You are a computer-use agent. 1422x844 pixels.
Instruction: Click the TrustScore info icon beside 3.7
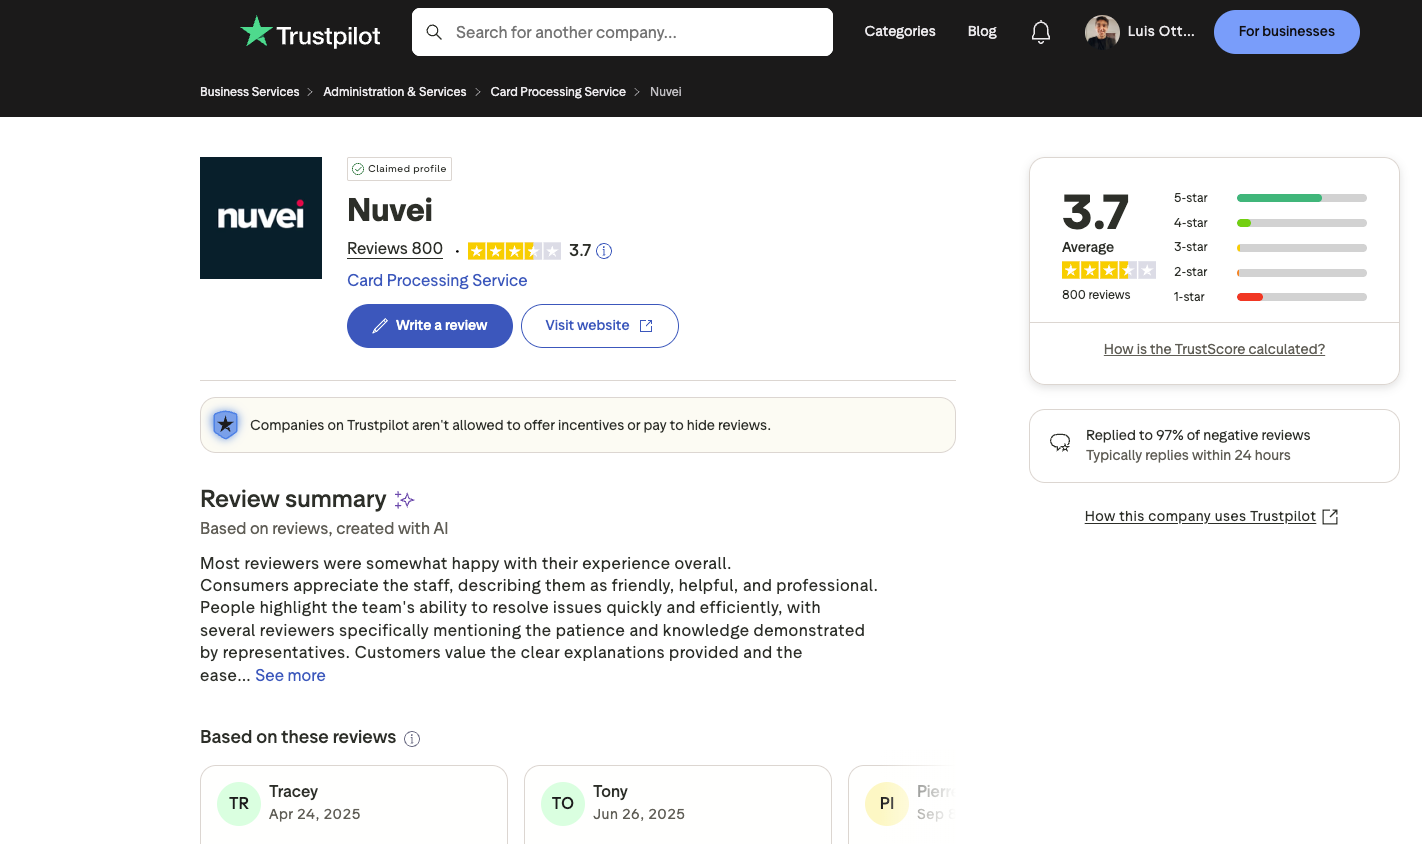click(x=604, y=251)
